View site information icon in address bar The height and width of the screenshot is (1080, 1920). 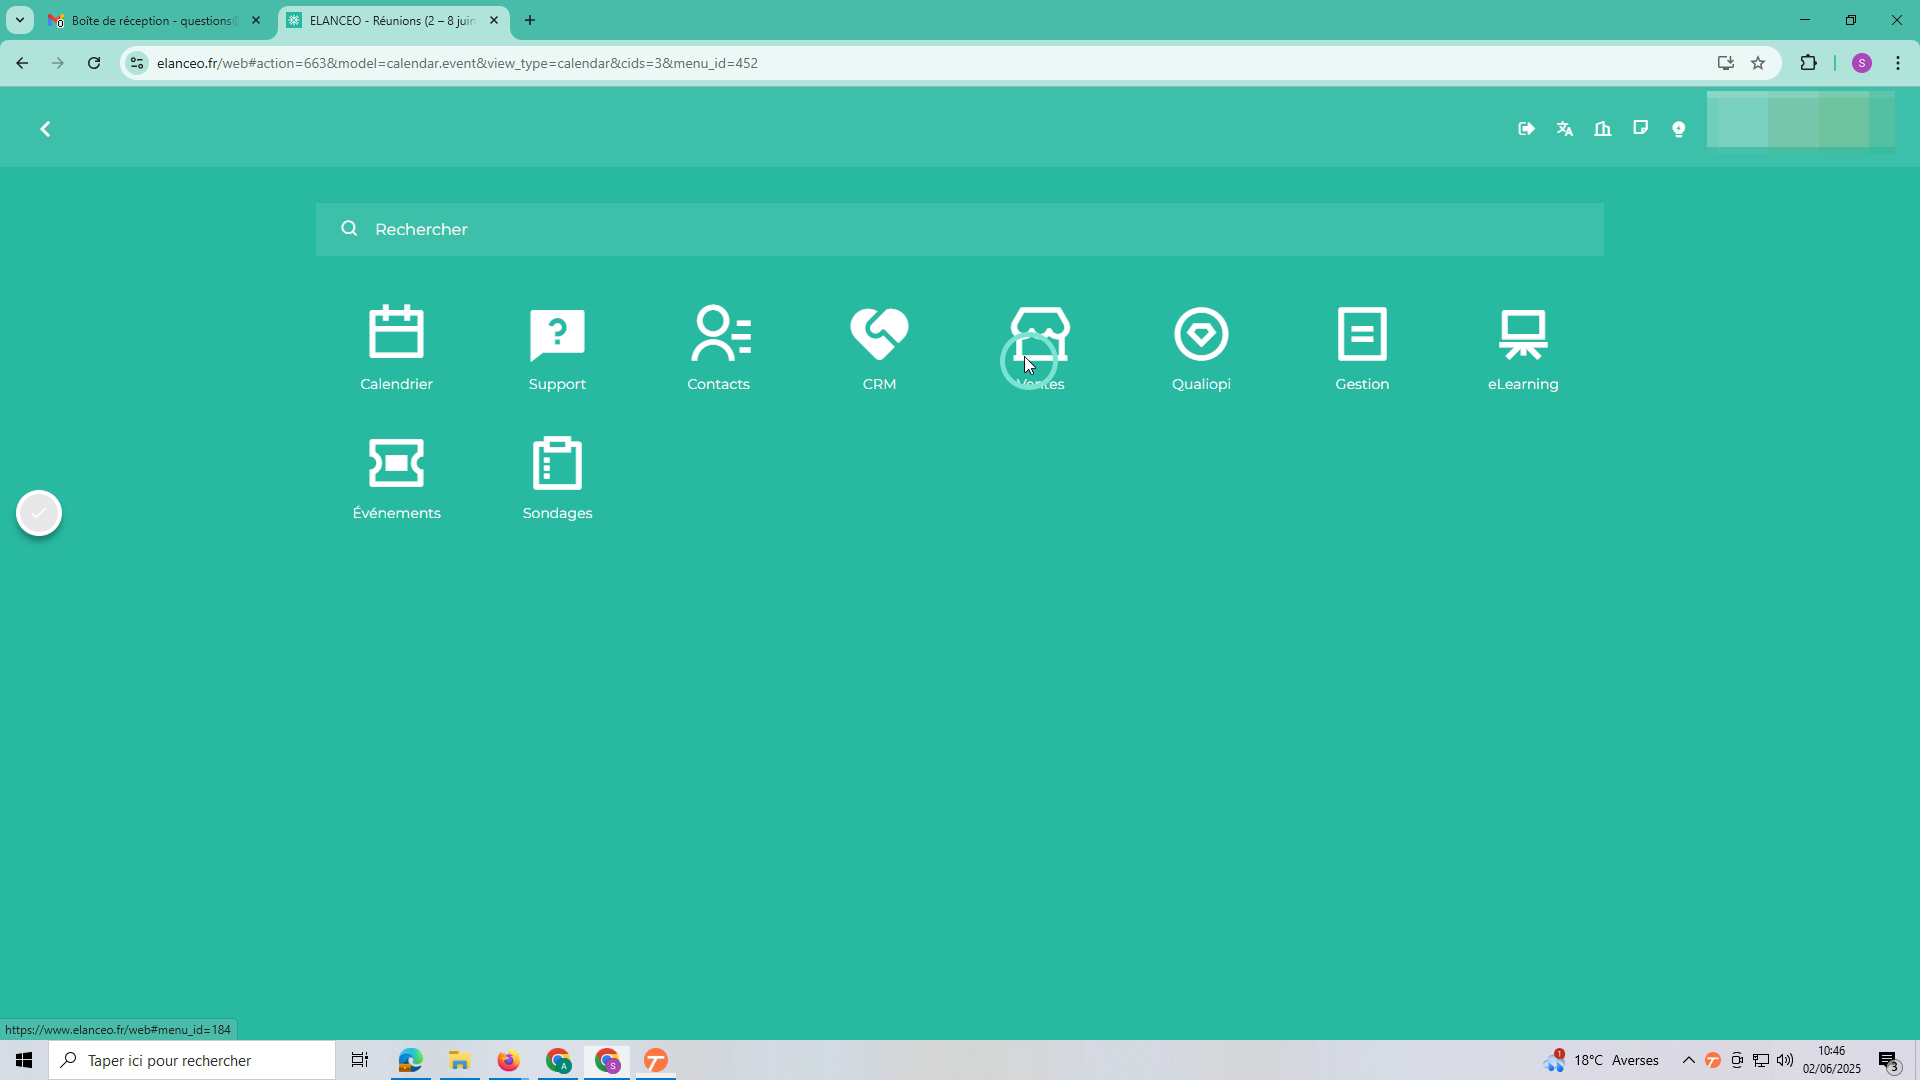point(137,63)
